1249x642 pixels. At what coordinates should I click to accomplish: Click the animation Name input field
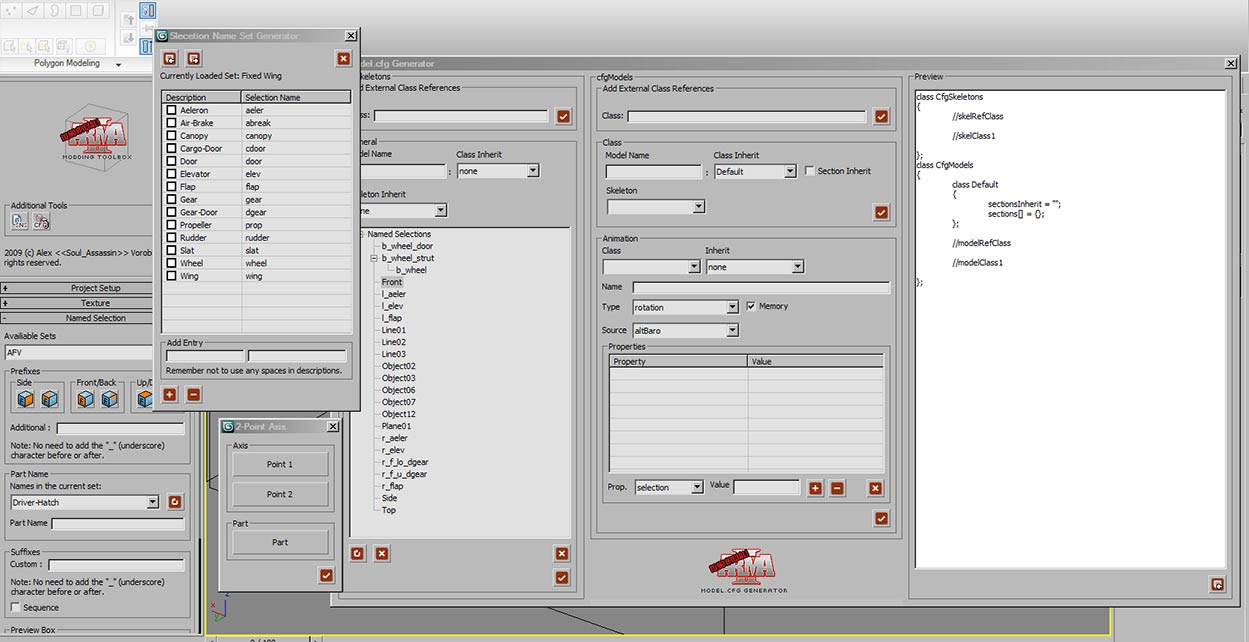[x=761, y=288]
